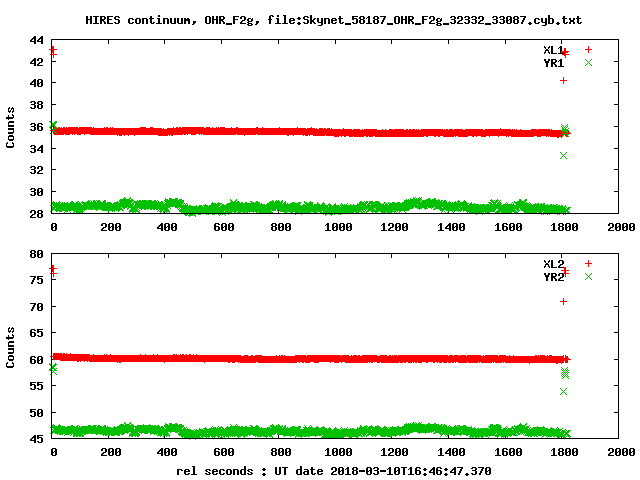
Task: Click the rel seconds UT date axis caption
Action: tap(333, 471)
